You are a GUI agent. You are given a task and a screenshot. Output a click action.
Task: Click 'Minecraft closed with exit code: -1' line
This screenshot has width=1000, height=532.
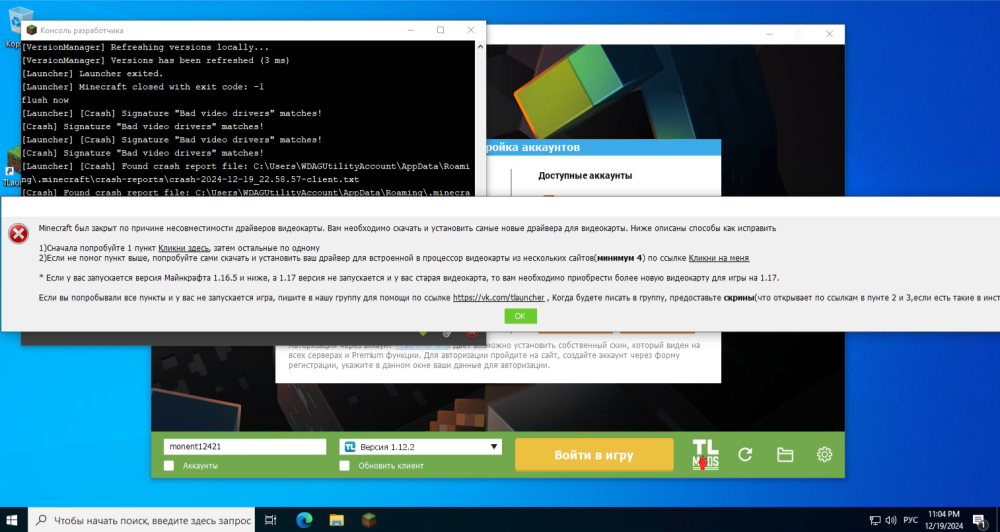pyautogui.click(x=143, y=87)
